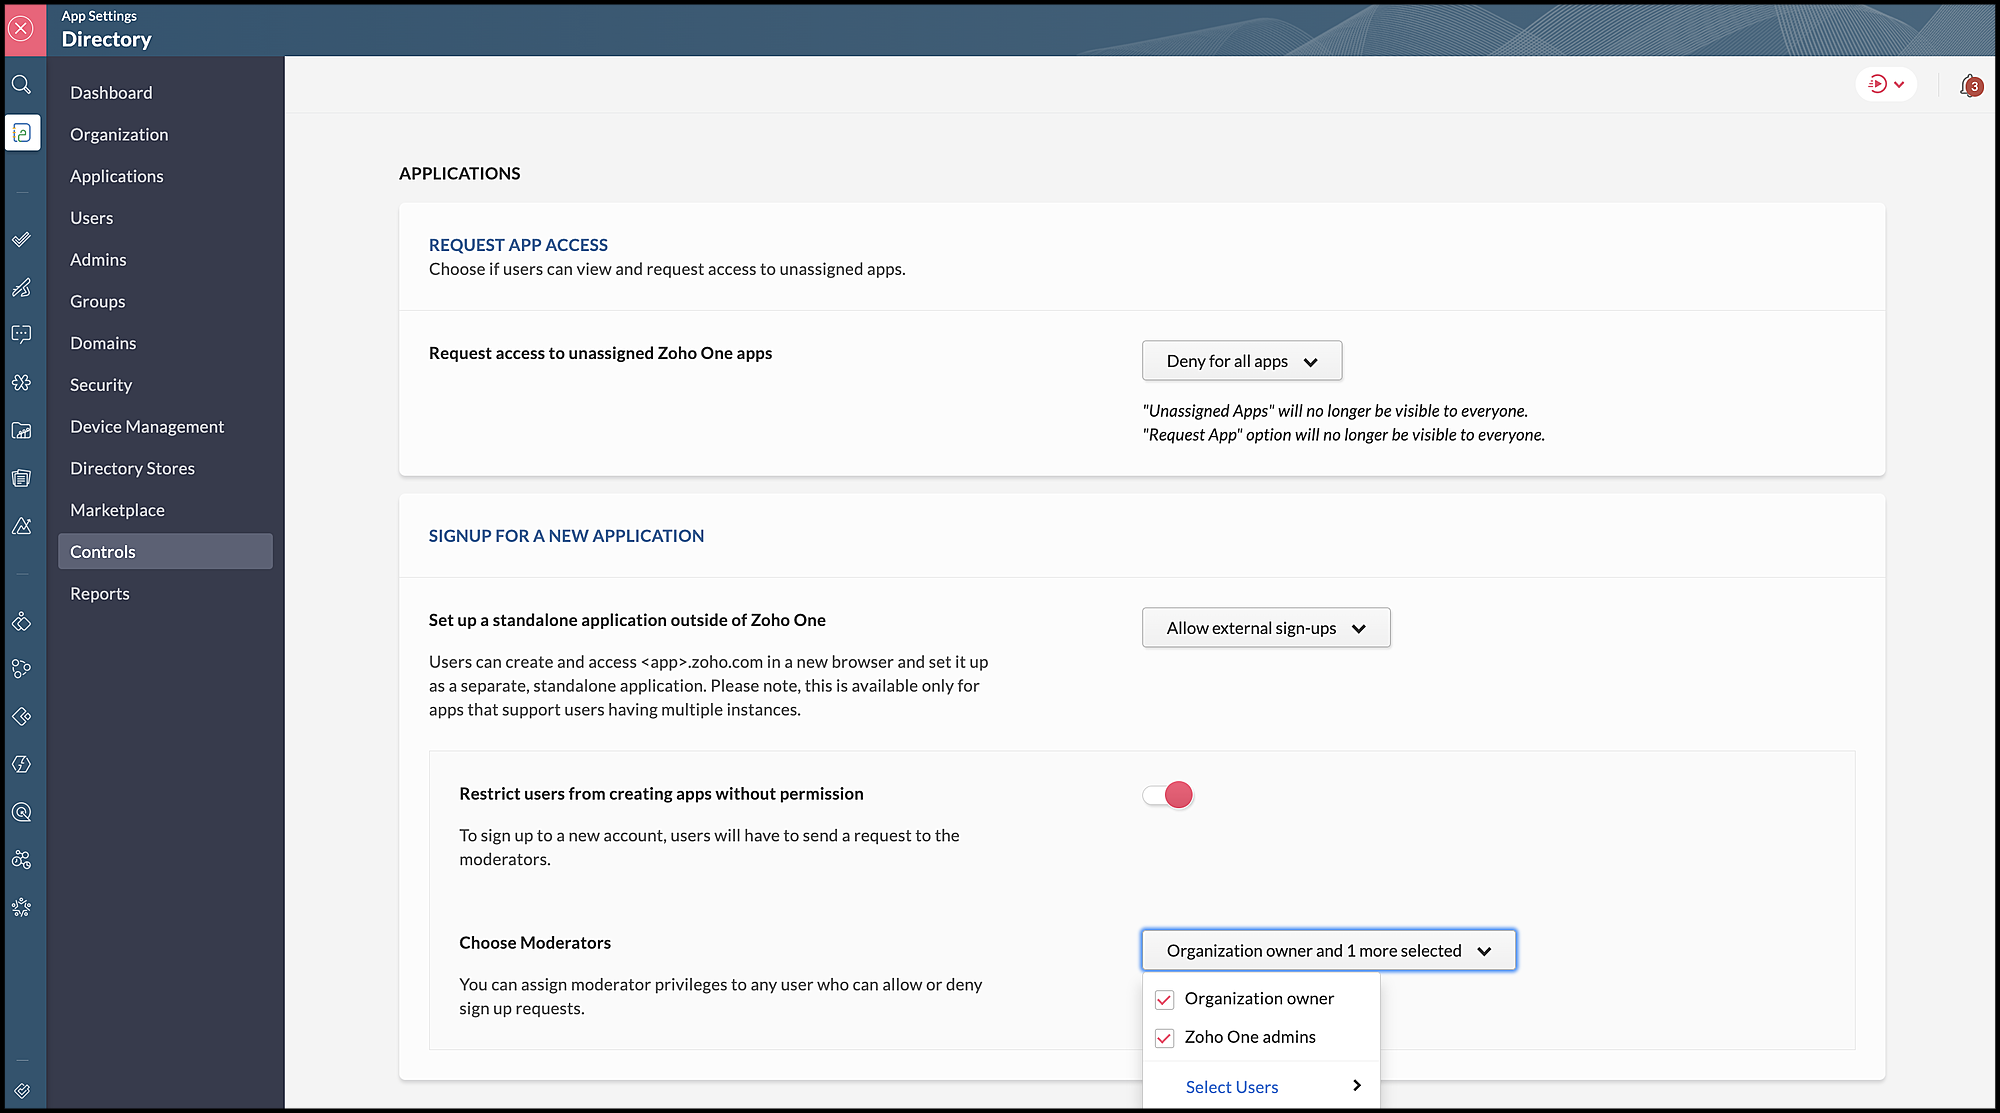Click the search magnifier icon in left rail

pos(21,85)
